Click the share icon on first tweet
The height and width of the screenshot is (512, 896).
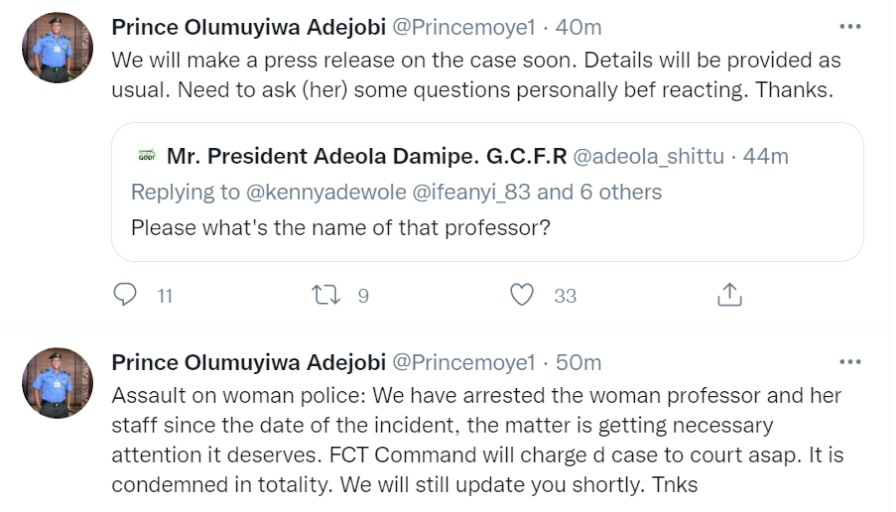click(730, 294)
